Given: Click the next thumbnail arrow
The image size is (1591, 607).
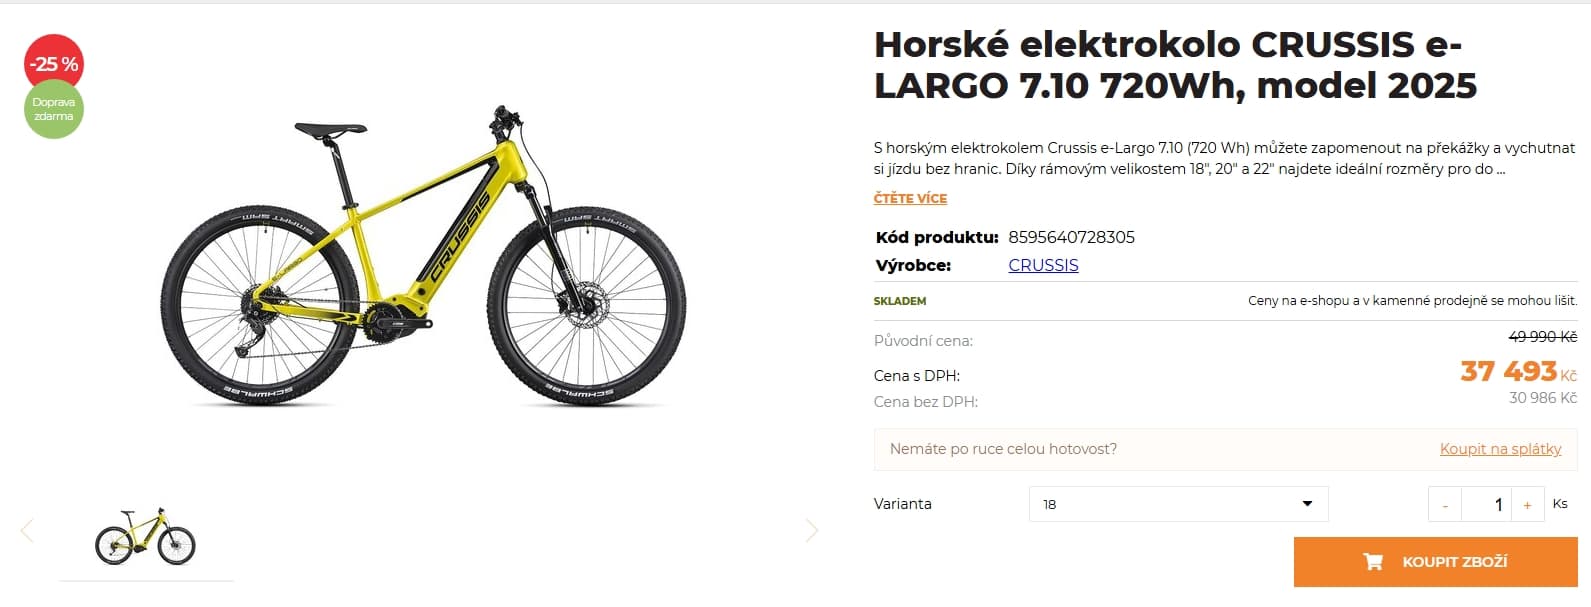Looking at the screenshot, I should 812,530.
